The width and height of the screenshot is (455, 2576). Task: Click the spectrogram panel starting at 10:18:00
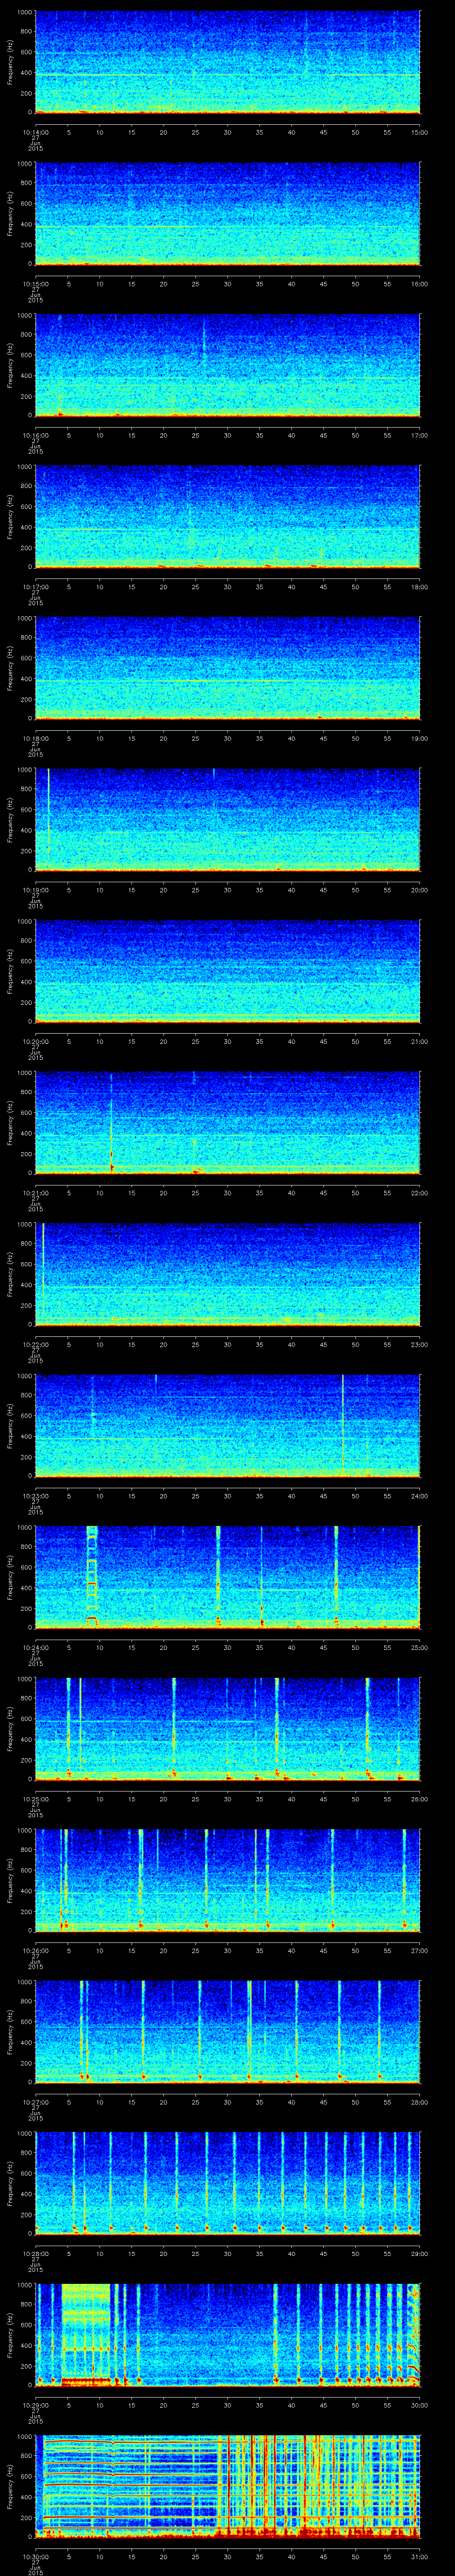[228, 668]
